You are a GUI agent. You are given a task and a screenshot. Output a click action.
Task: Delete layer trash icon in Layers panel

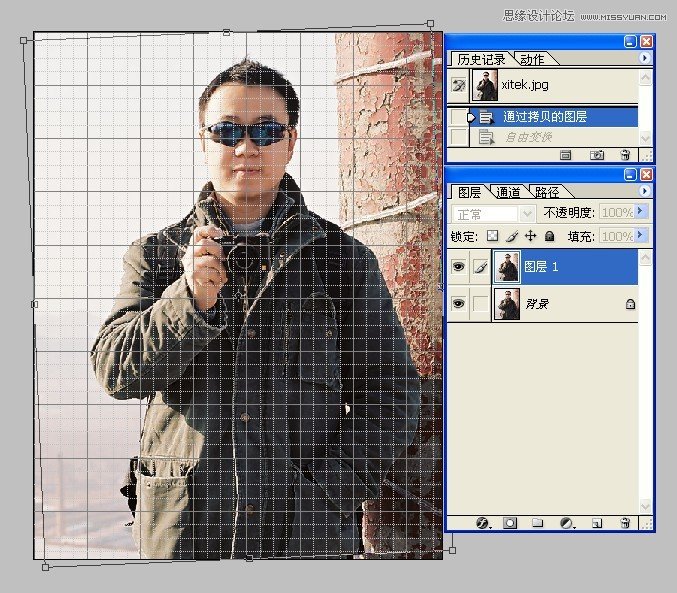pyautogui.click(x=625, y=523)
